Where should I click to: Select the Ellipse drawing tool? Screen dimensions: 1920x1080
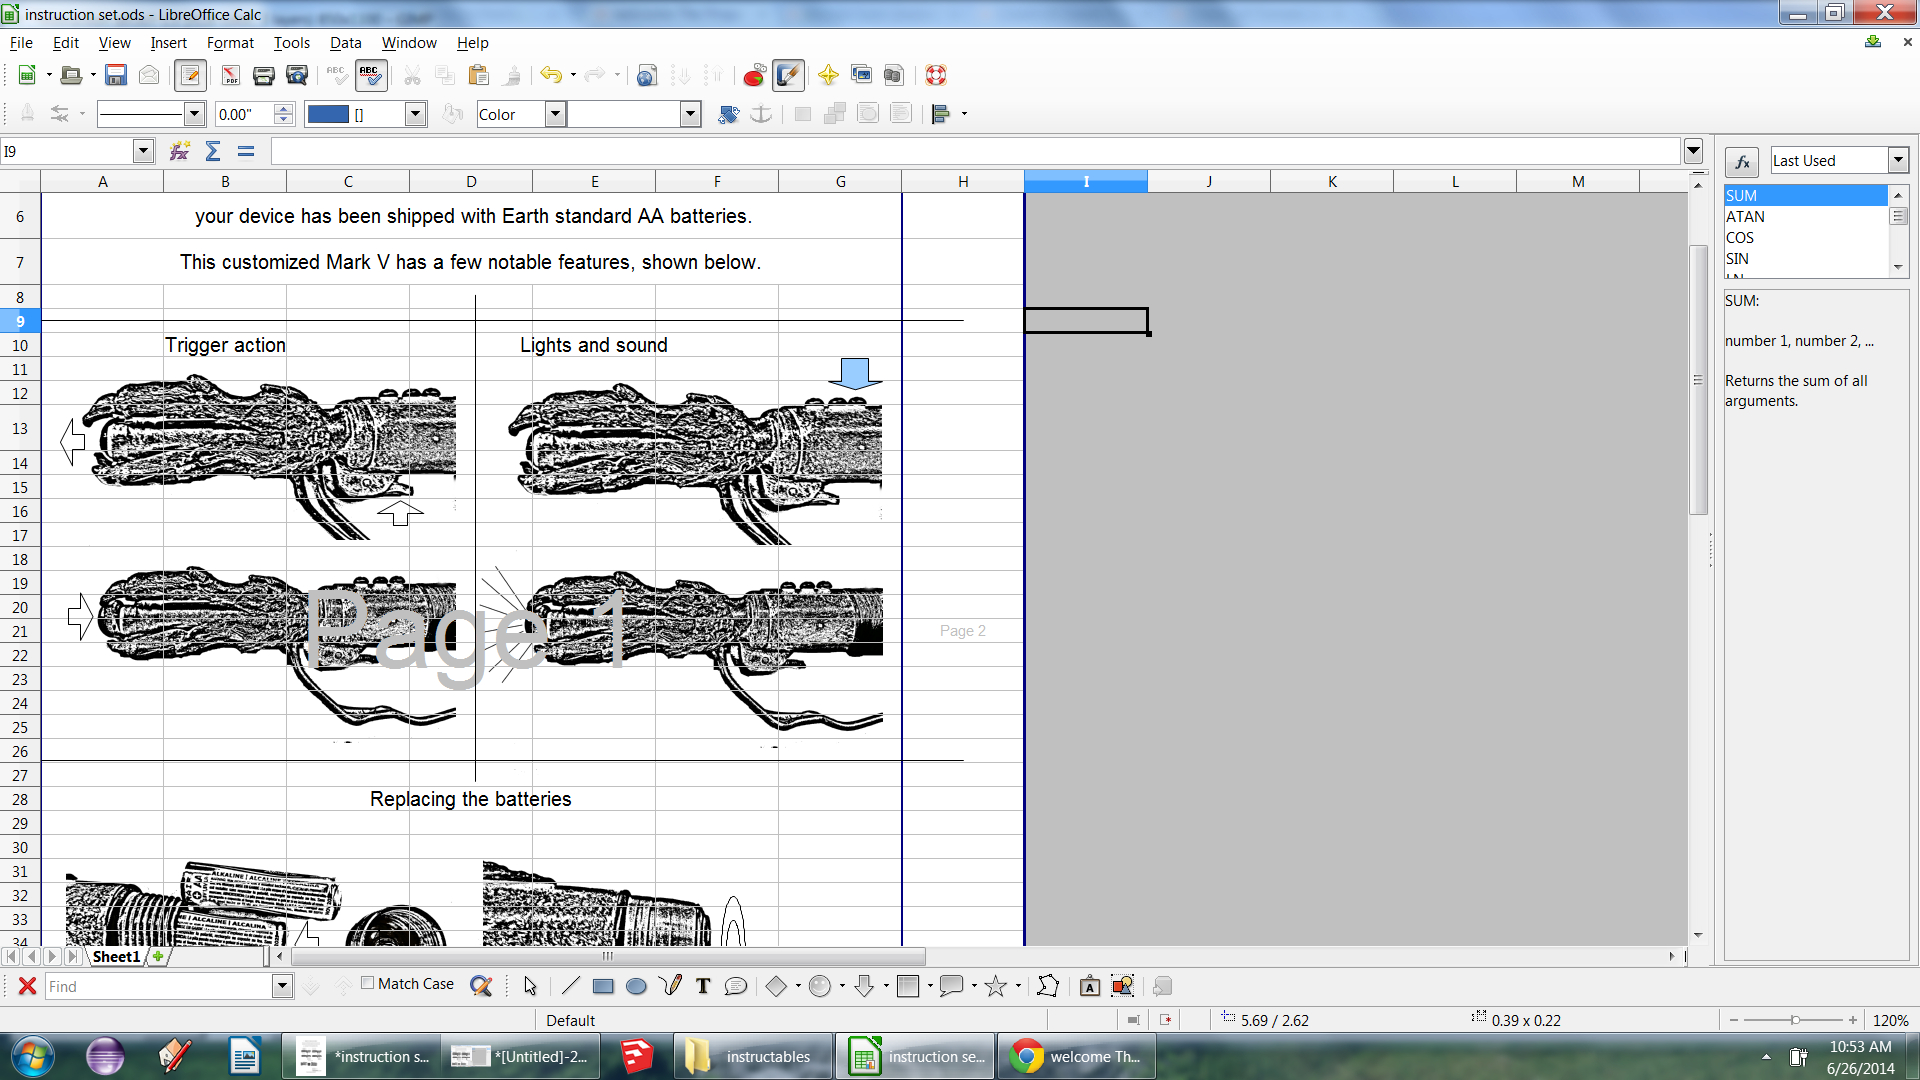[636, 986]
